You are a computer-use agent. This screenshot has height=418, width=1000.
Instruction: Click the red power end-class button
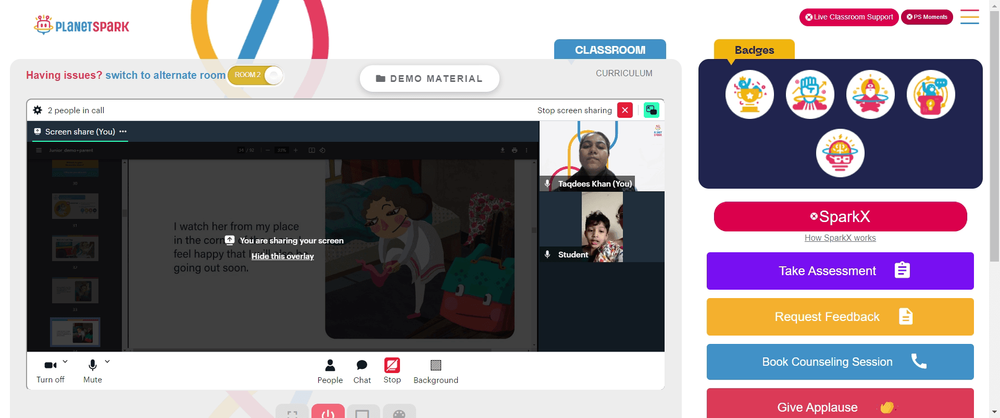tap(328, 412)
